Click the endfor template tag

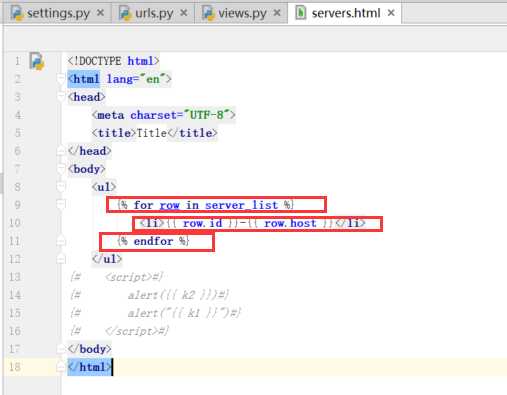[153, 241]
